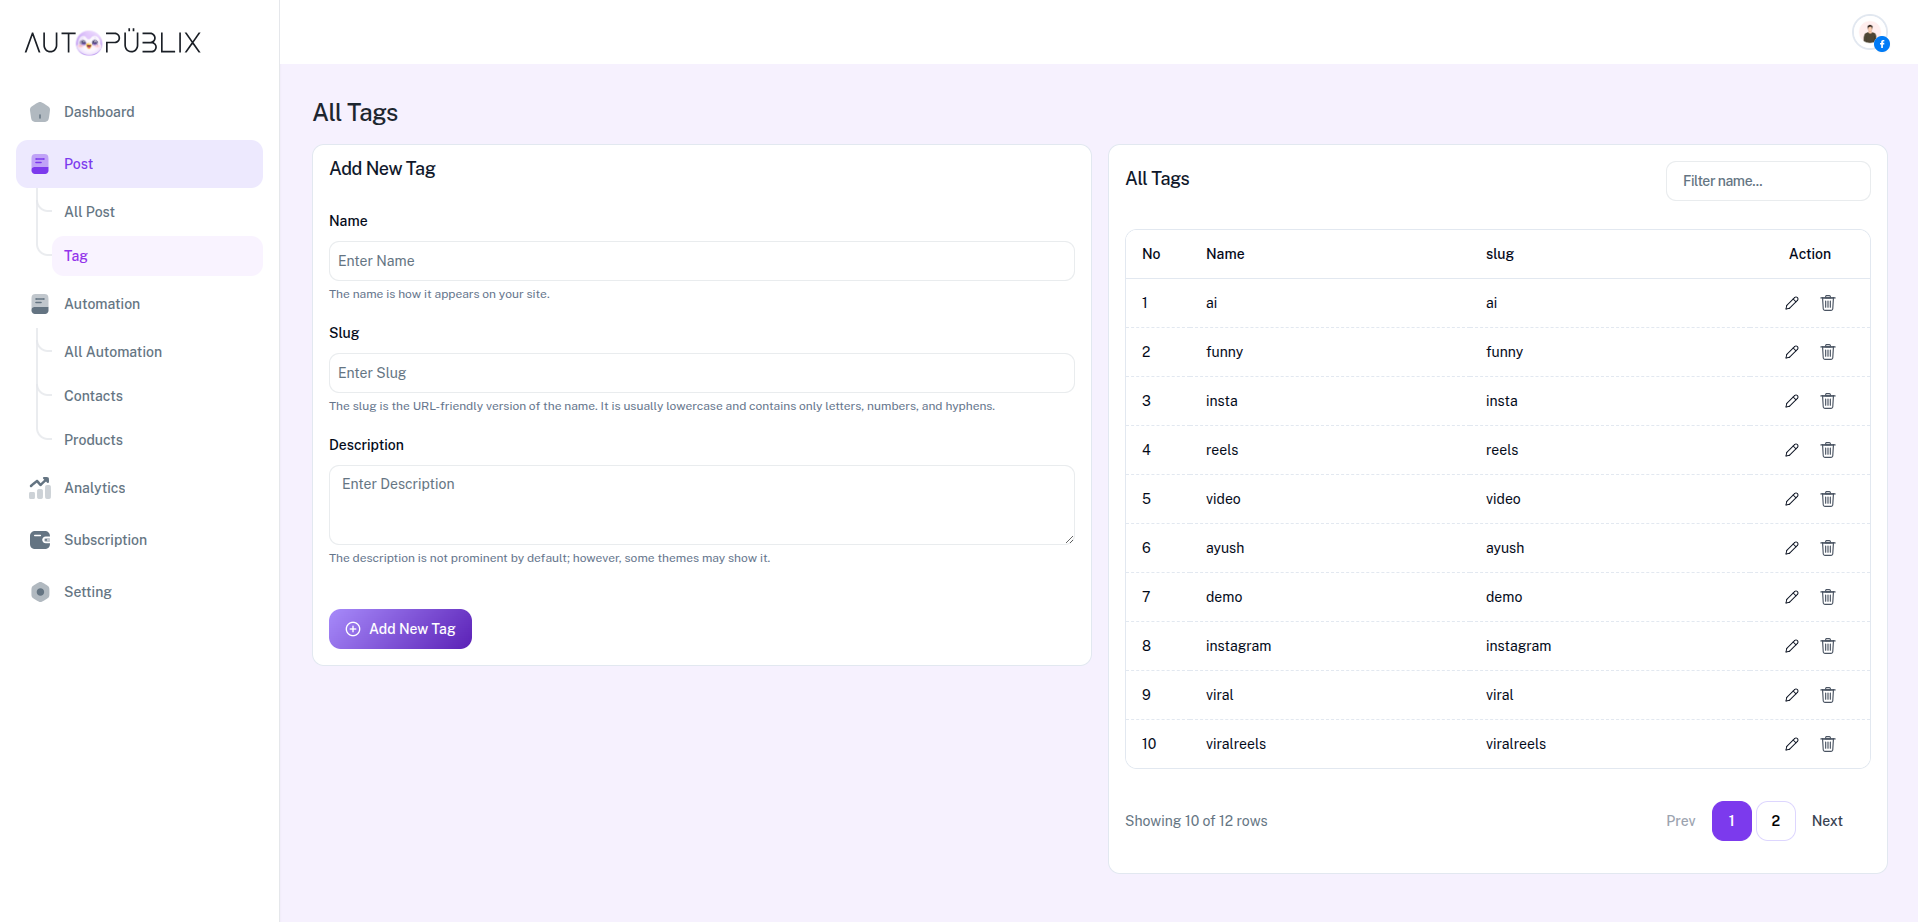Open the Dashboard page
Viewport: 1918px width, 922px height.
[99, 112]
